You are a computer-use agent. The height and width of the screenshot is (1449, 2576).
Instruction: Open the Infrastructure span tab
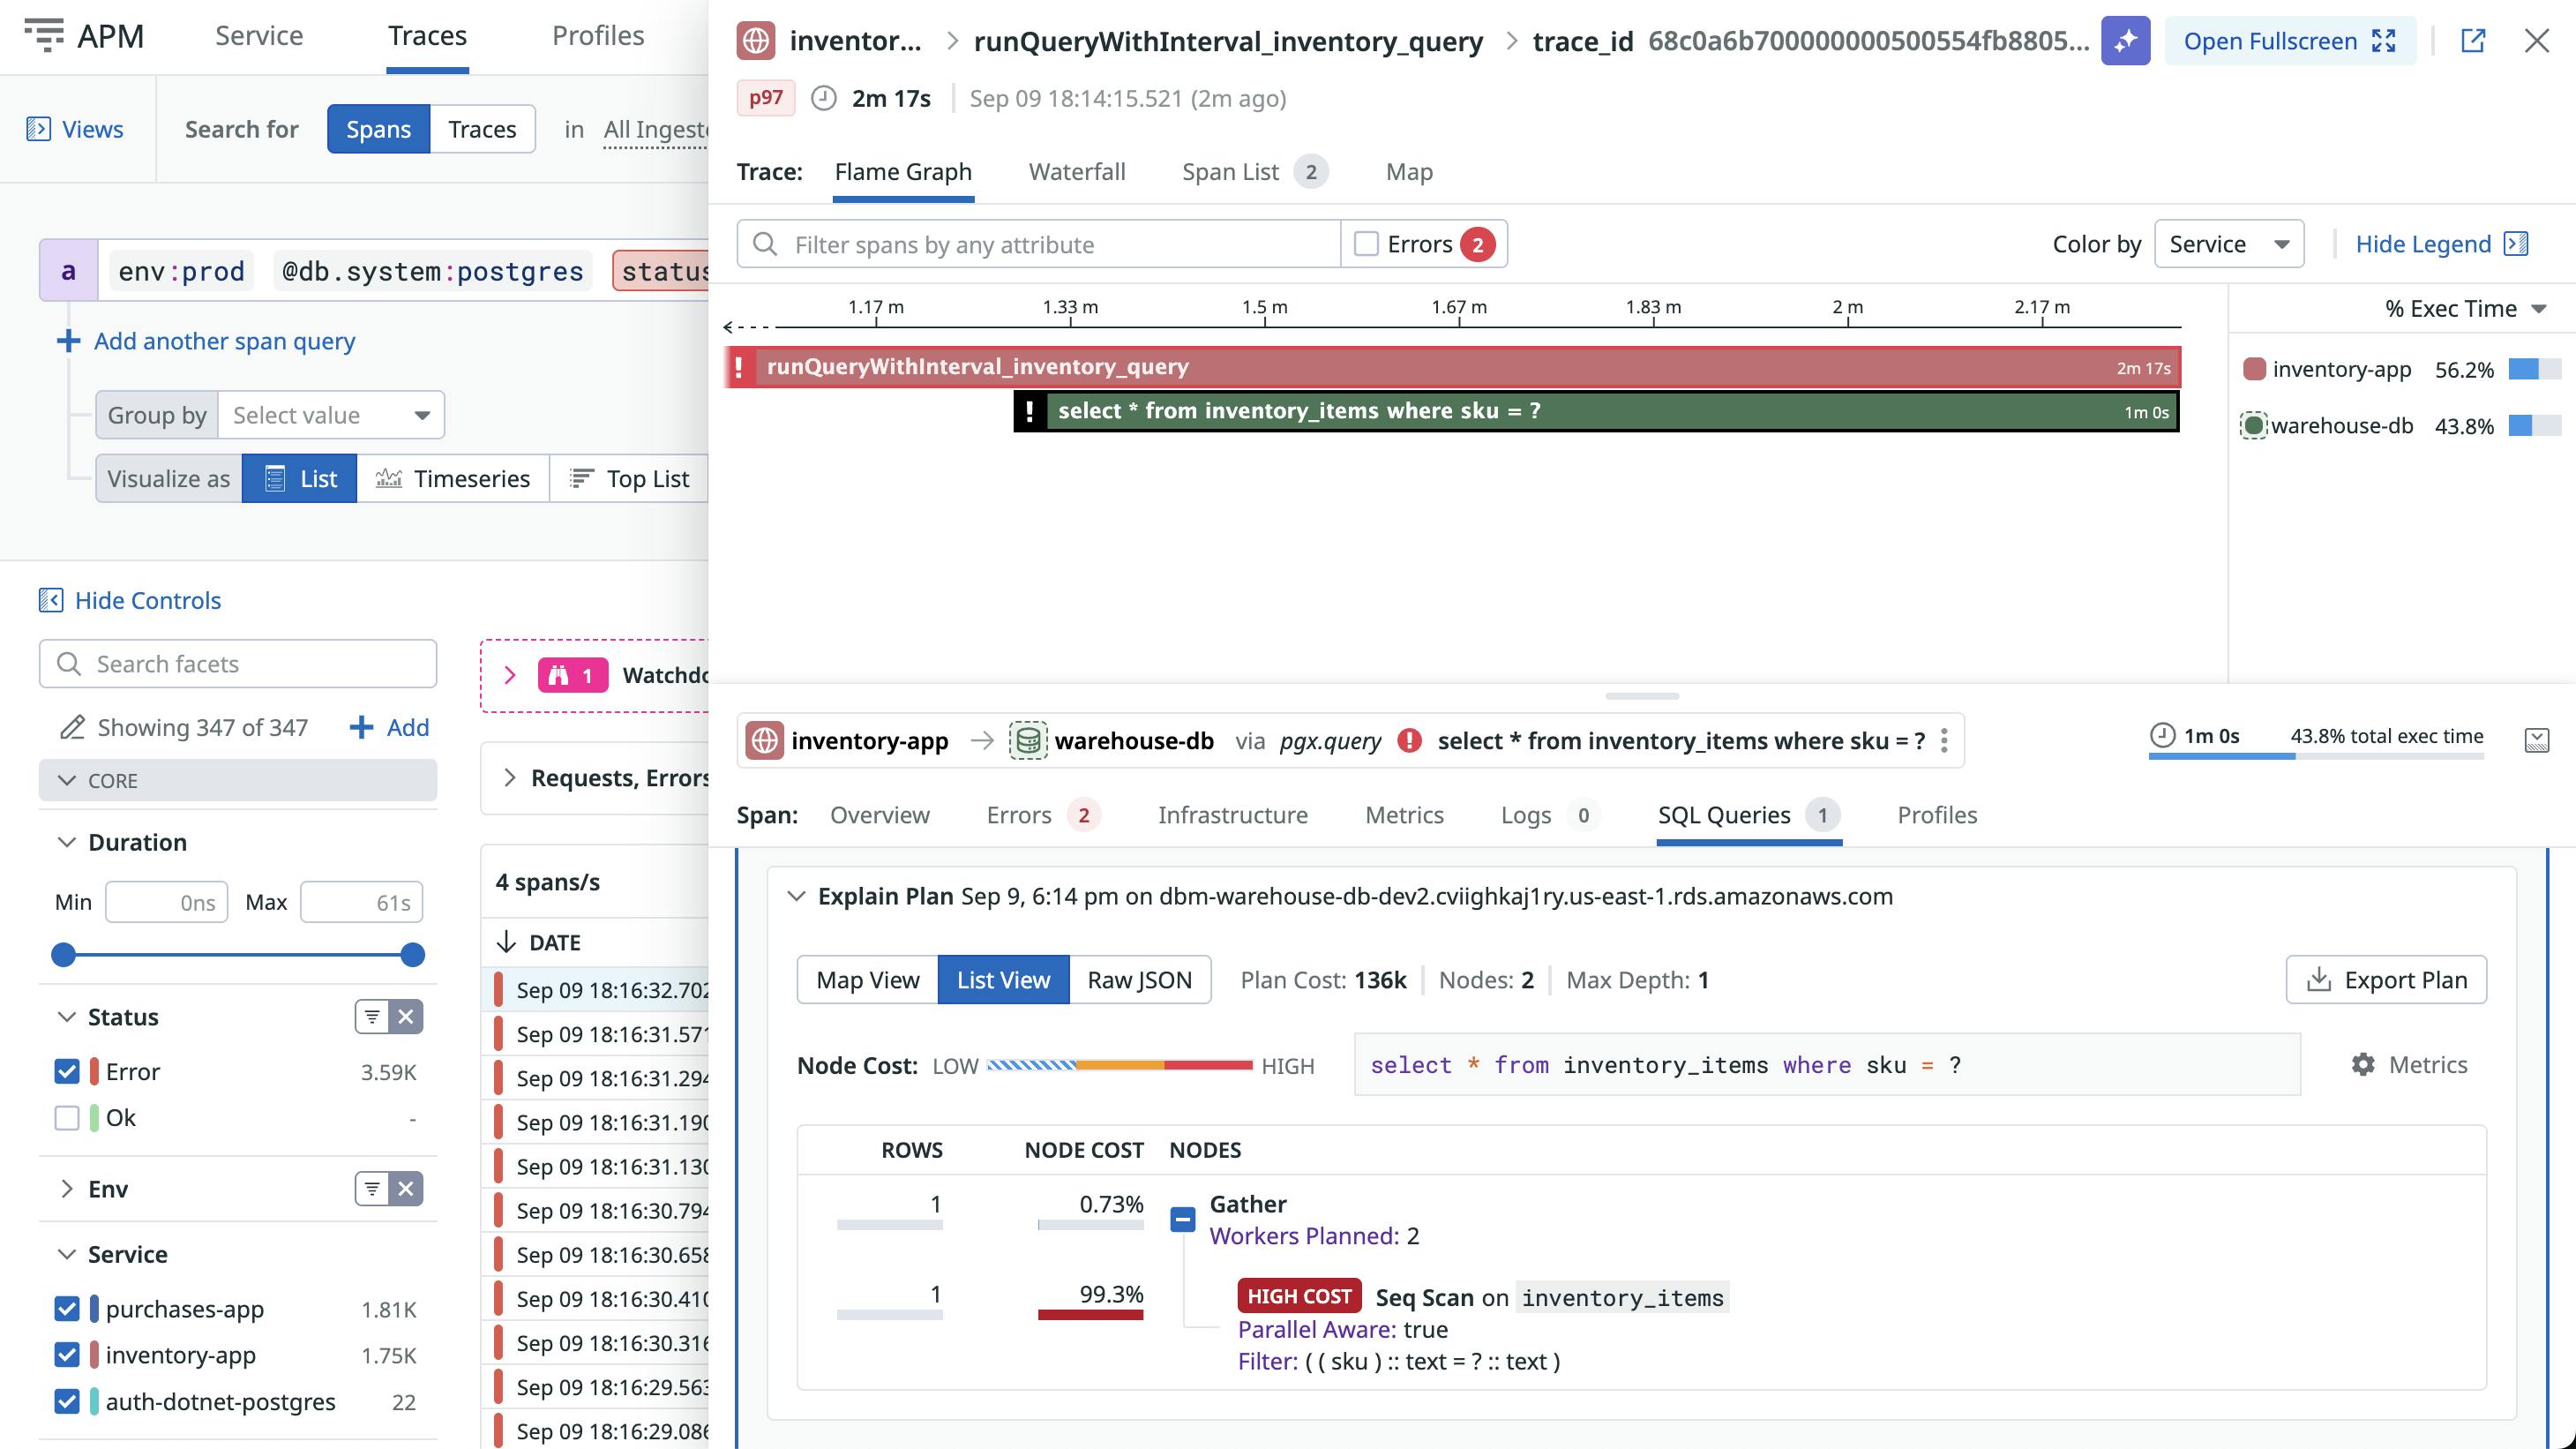click(1232, 815)
